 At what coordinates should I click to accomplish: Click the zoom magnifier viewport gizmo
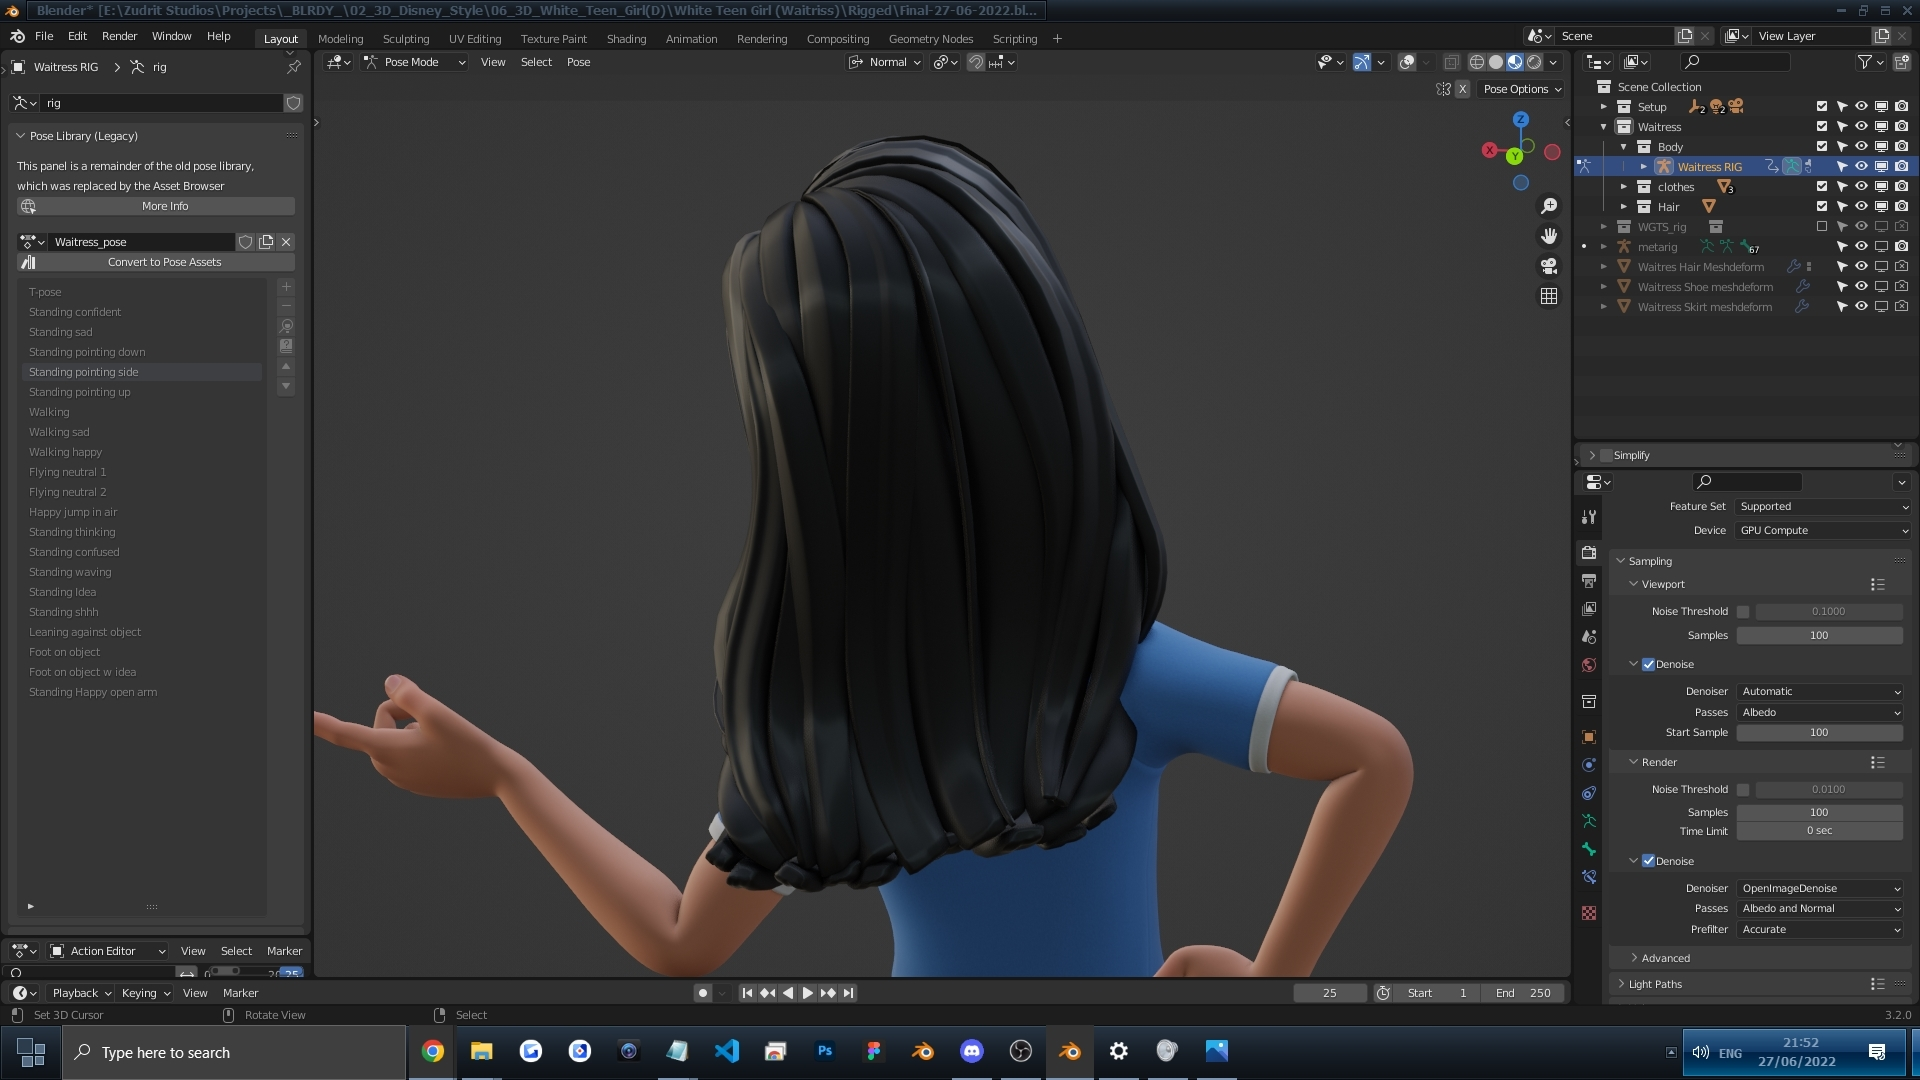tap(1549, 206)
